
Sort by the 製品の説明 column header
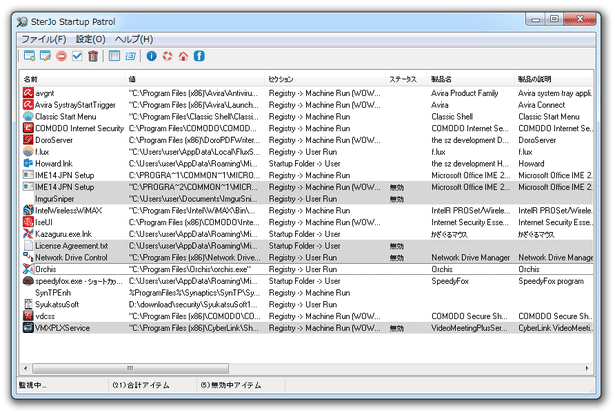(554, 79)
